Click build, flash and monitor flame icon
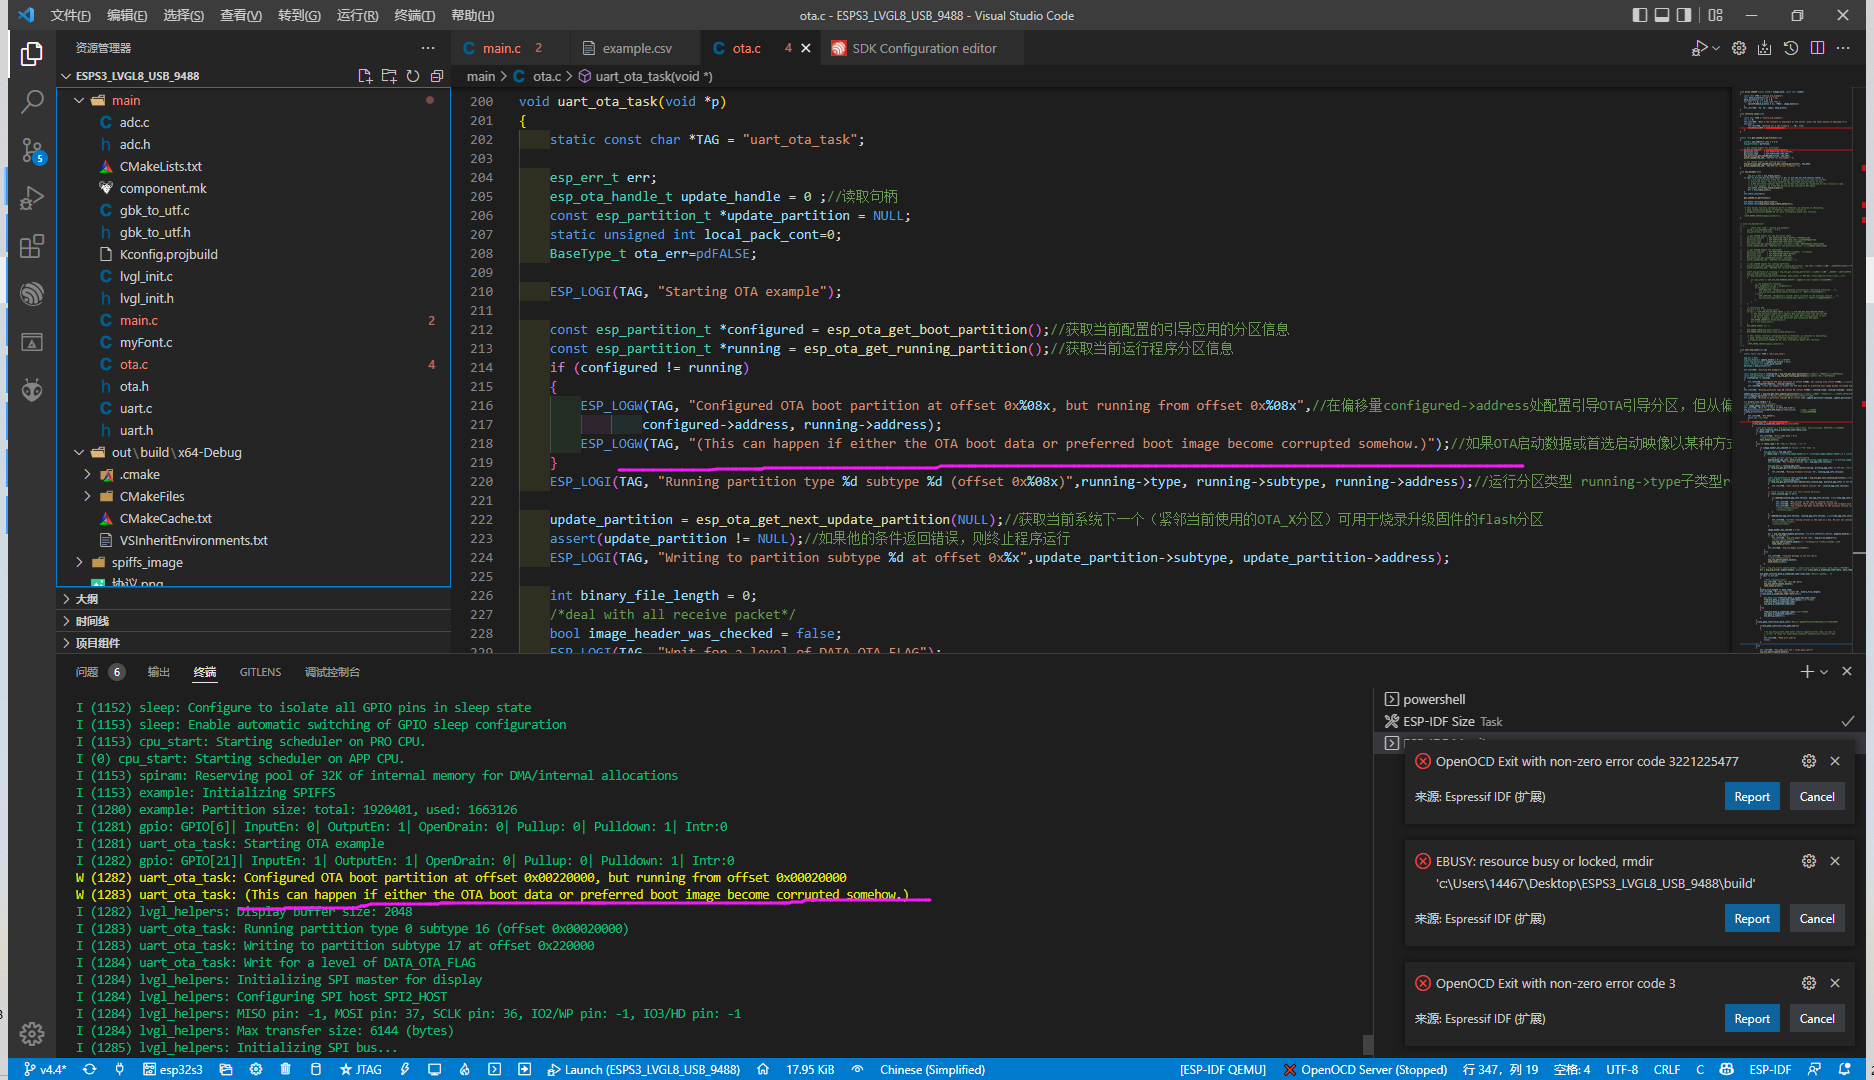This screenshot has height=1080, width=1874. point(465,1069)
